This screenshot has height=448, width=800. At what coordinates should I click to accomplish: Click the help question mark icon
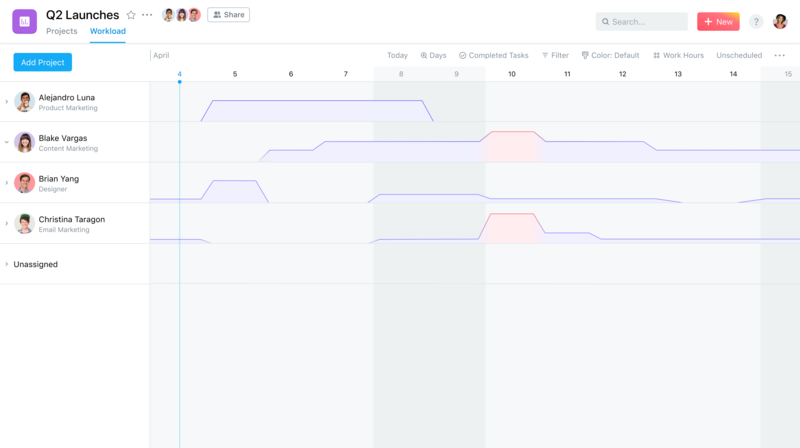[x=756, y=21]
